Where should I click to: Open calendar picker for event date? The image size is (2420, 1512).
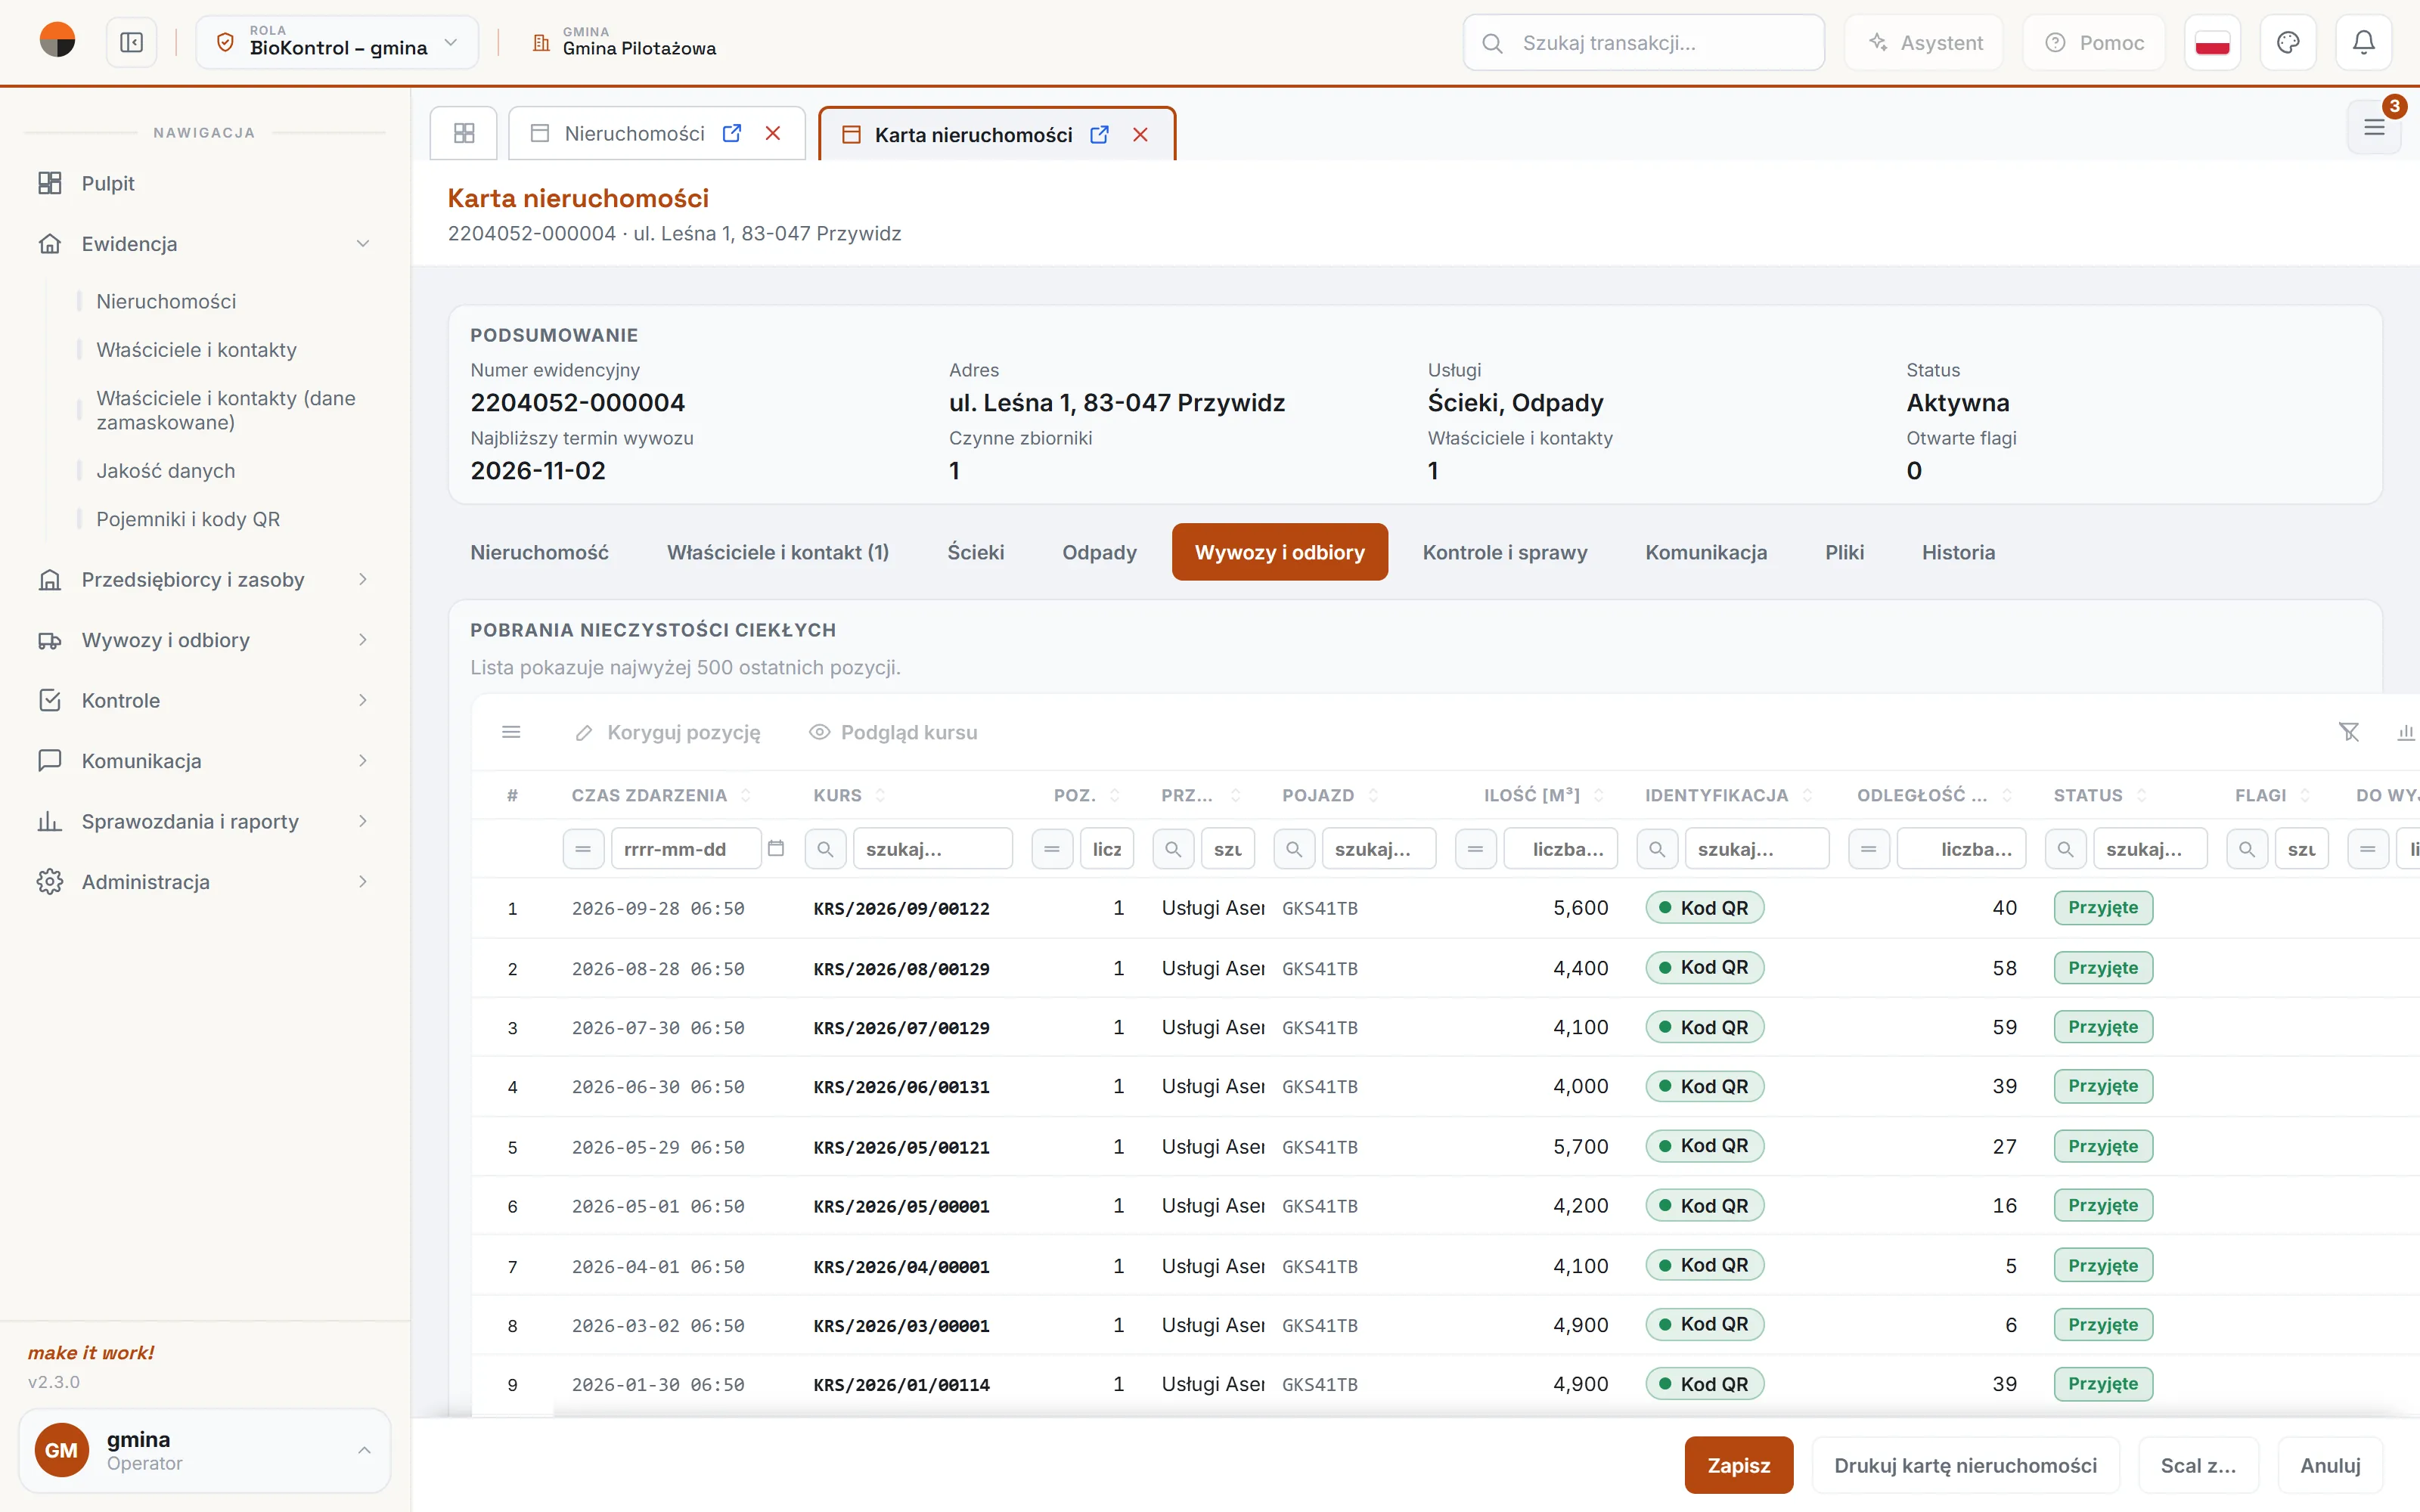(x=776, y=849)
